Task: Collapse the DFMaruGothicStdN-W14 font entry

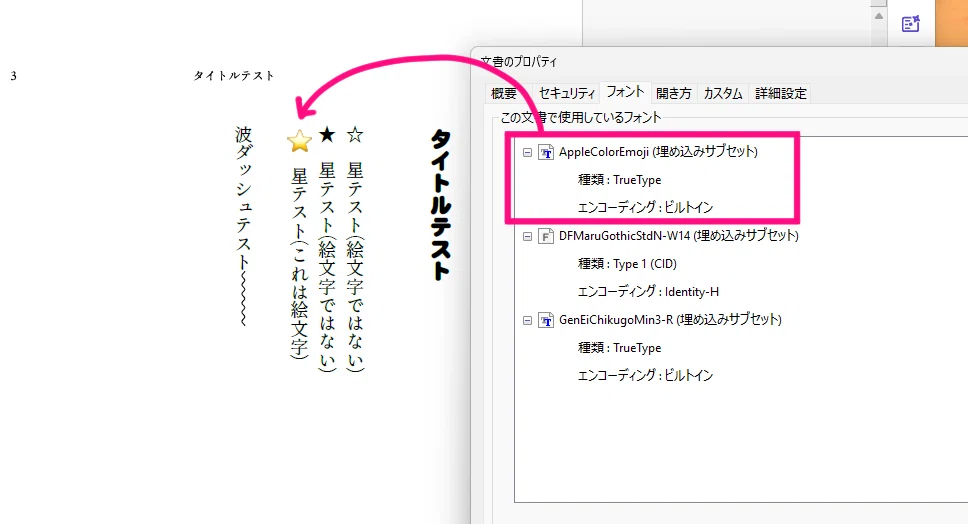Action: (x=527, y=236)
